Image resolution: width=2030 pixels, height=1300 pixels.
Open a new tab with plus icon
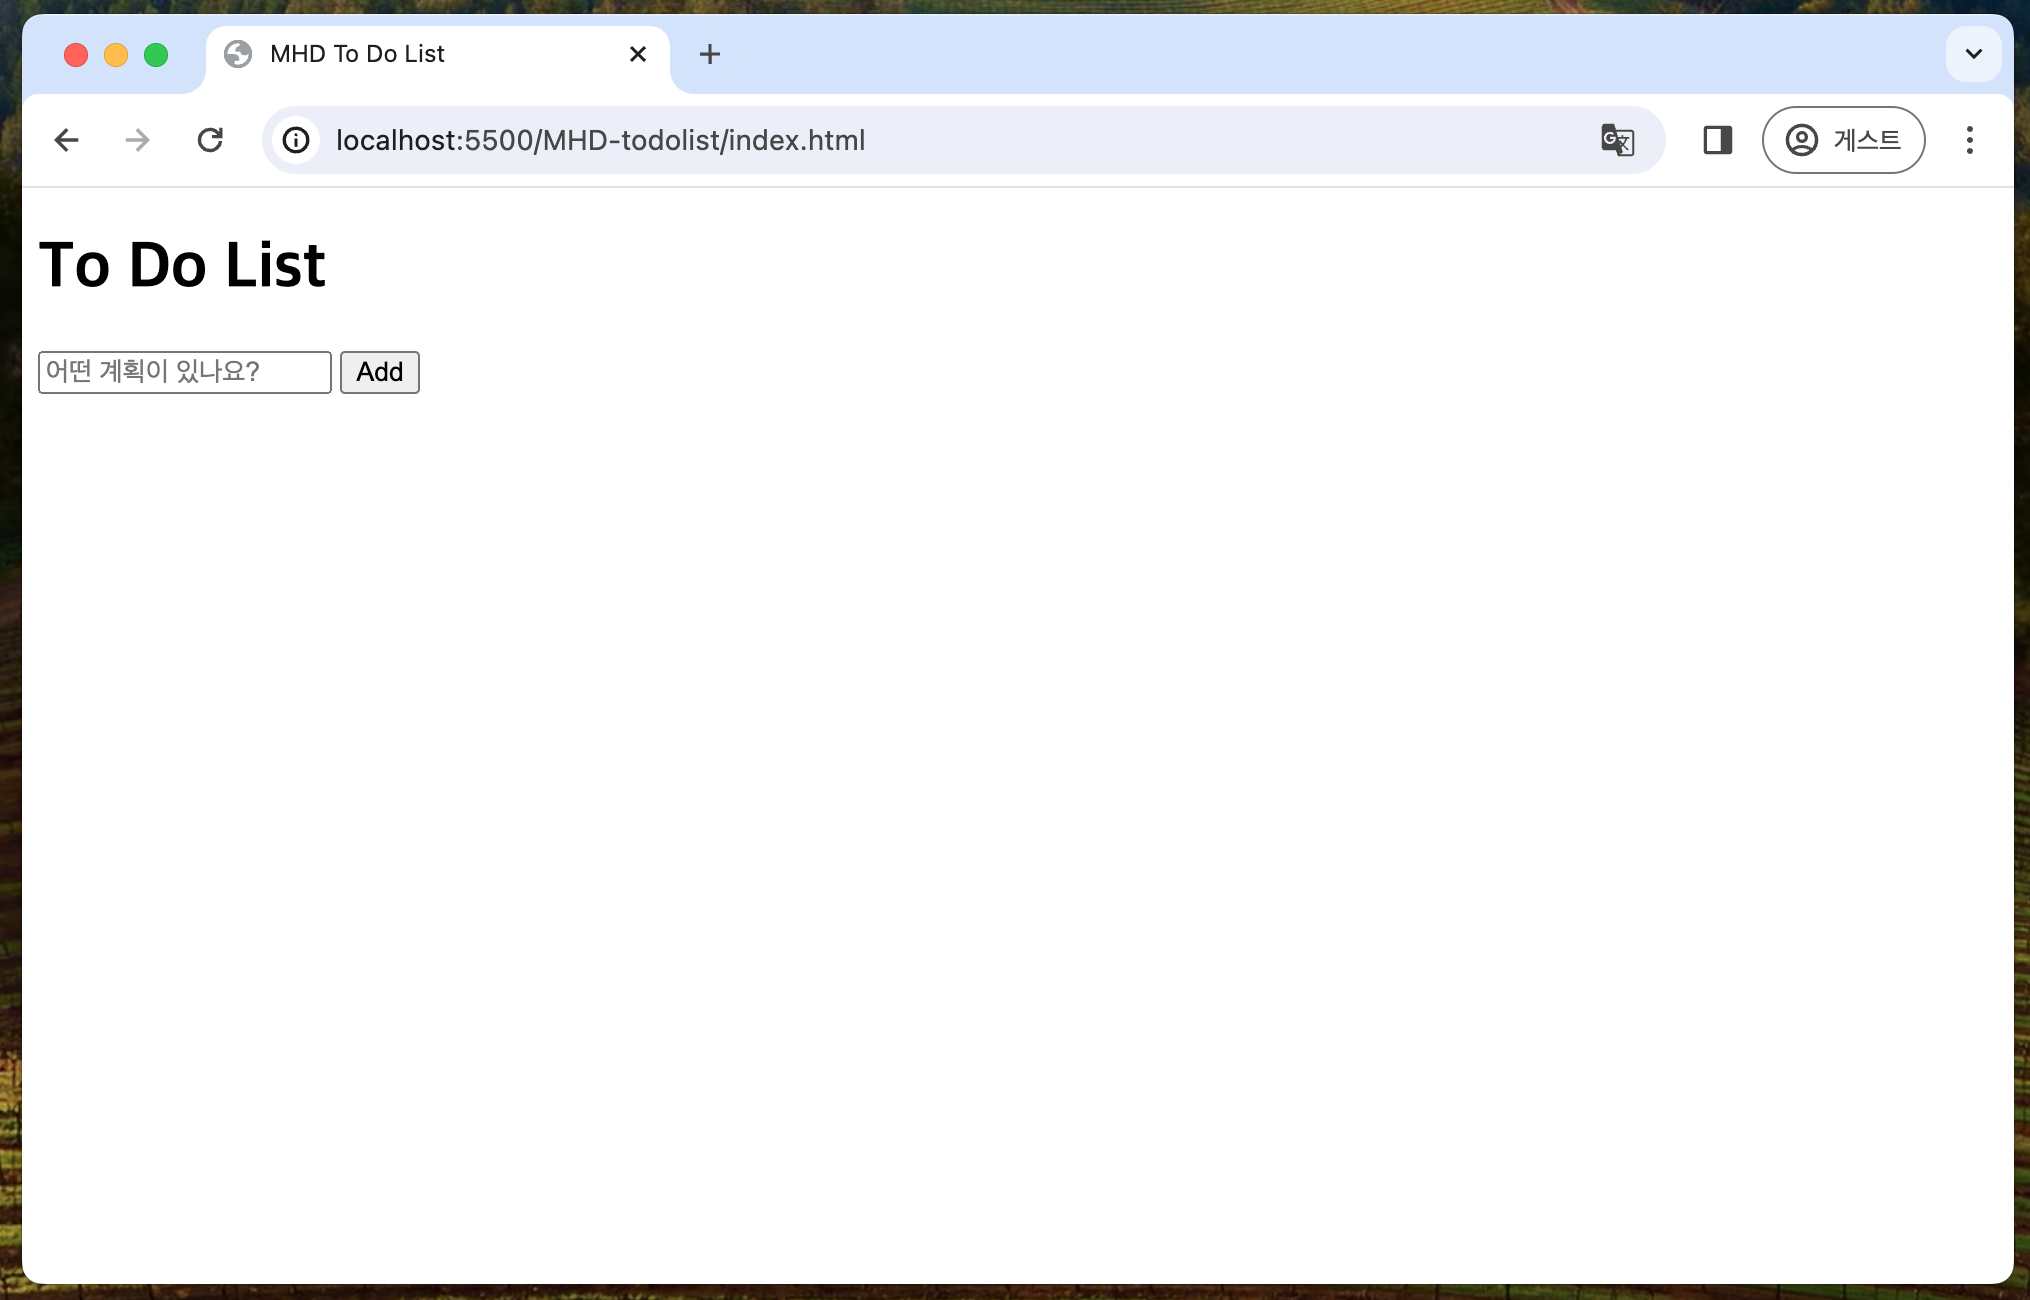pyautogui.click(x=709, y=54)
